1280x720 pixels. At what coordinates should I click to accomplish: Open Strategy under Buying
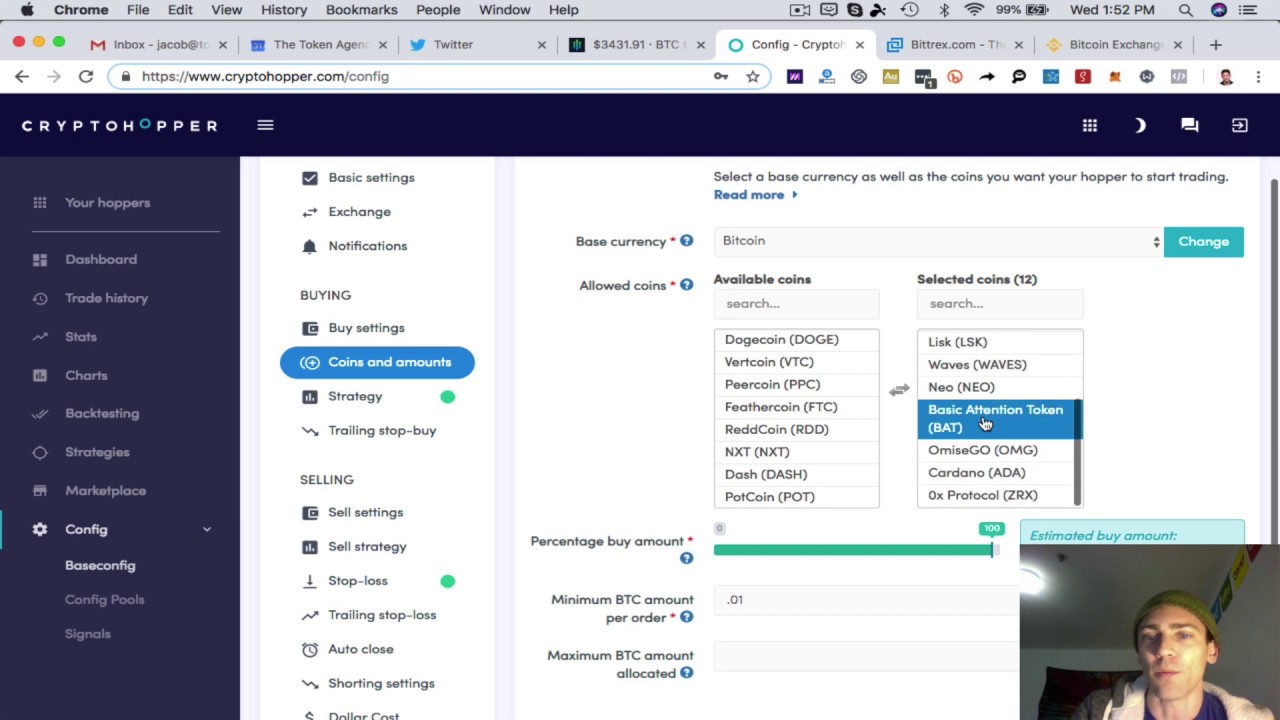(355, 396)
